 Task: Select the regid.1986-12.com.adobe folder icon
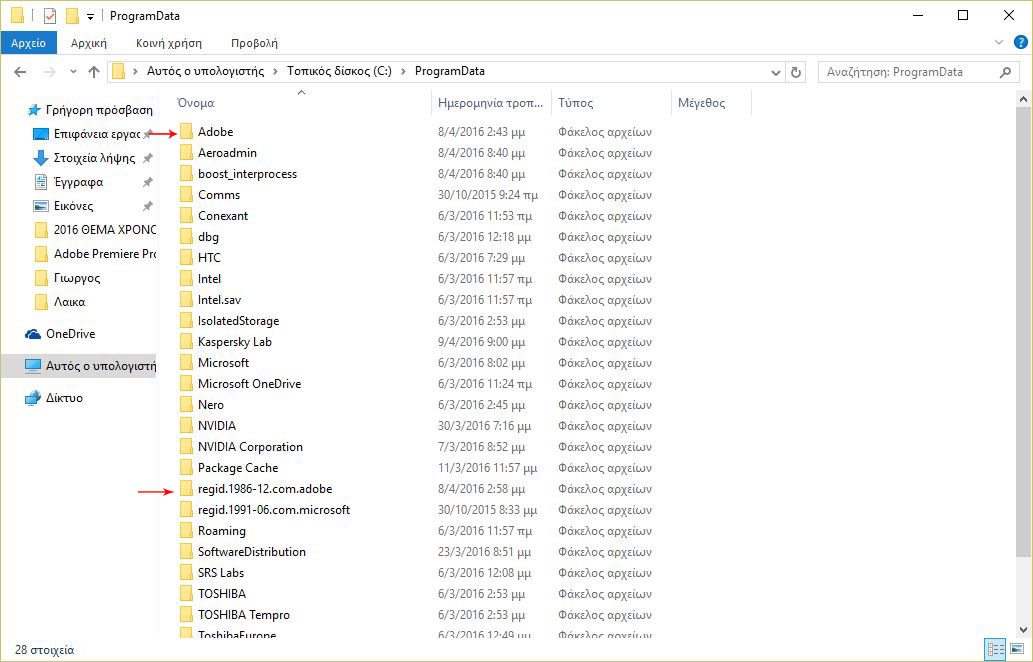[x=186, y=489]
